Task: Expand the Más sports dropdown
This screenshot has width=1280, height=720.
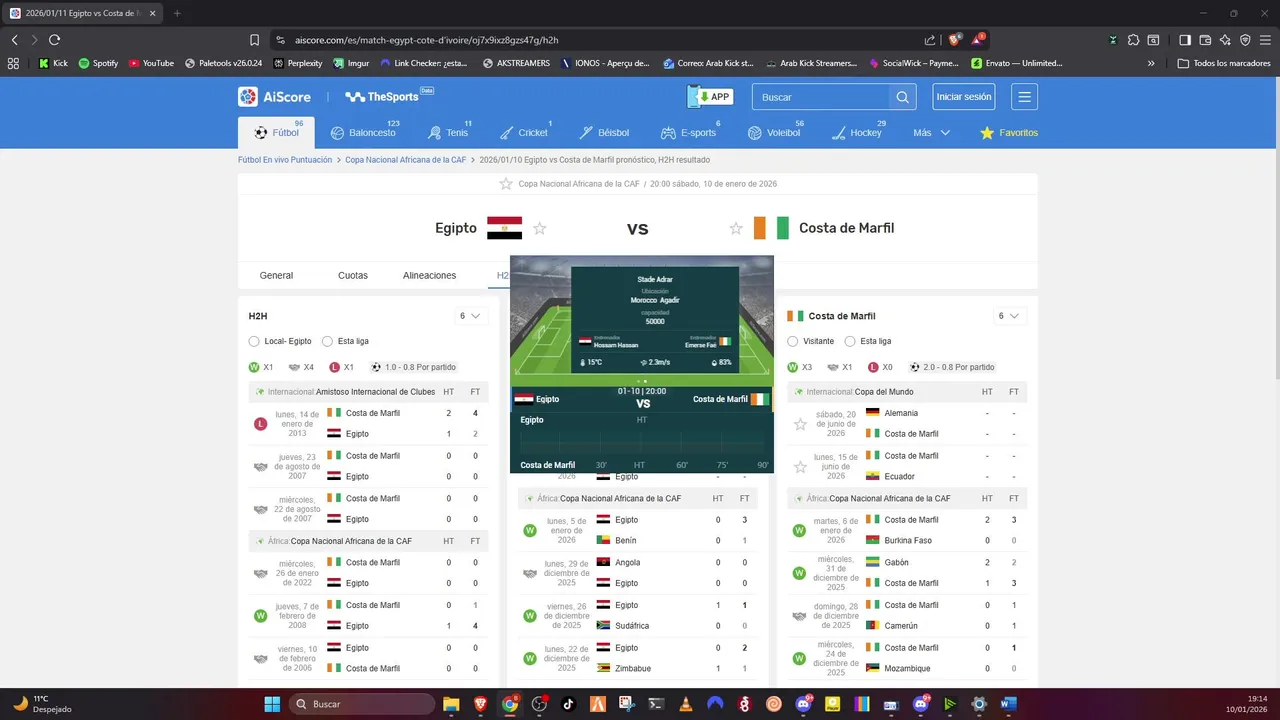Action: (x=931, y=132)
